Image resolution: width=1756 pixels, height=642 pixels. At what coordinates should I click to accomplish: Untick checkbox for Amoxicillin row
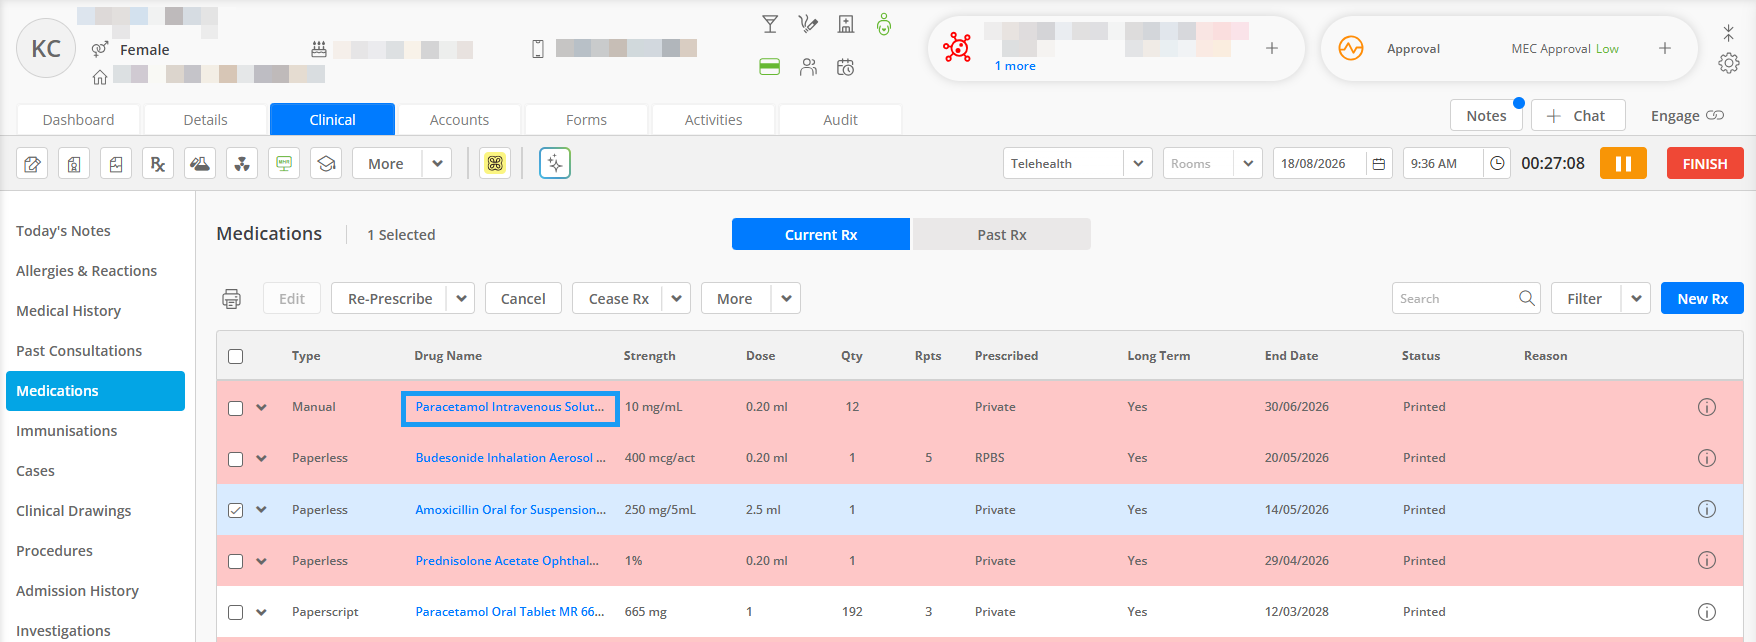pyautogui.click(x=236, y=510)
